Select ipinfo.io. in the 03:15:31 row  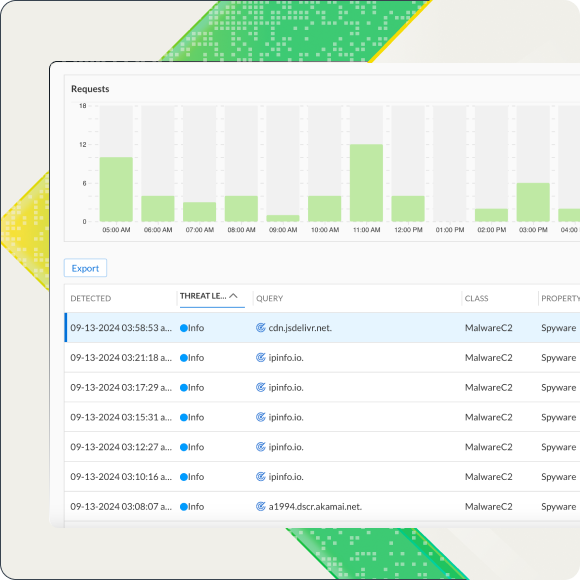pyautogui.click(x=286, y=417)
